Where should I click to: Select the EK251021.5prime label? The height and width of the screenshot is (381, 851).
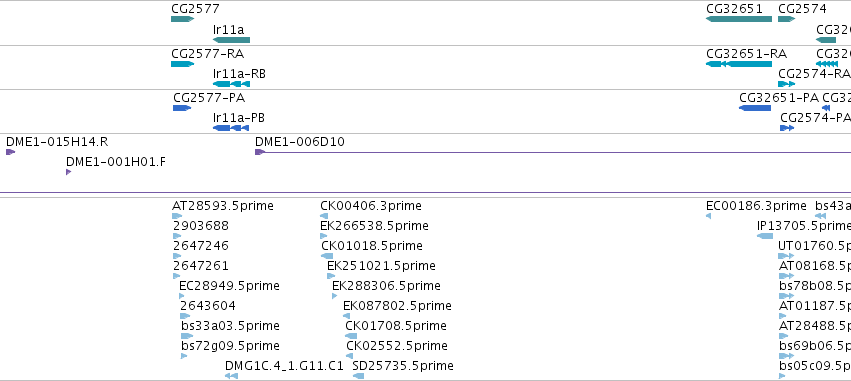(381, 266)
